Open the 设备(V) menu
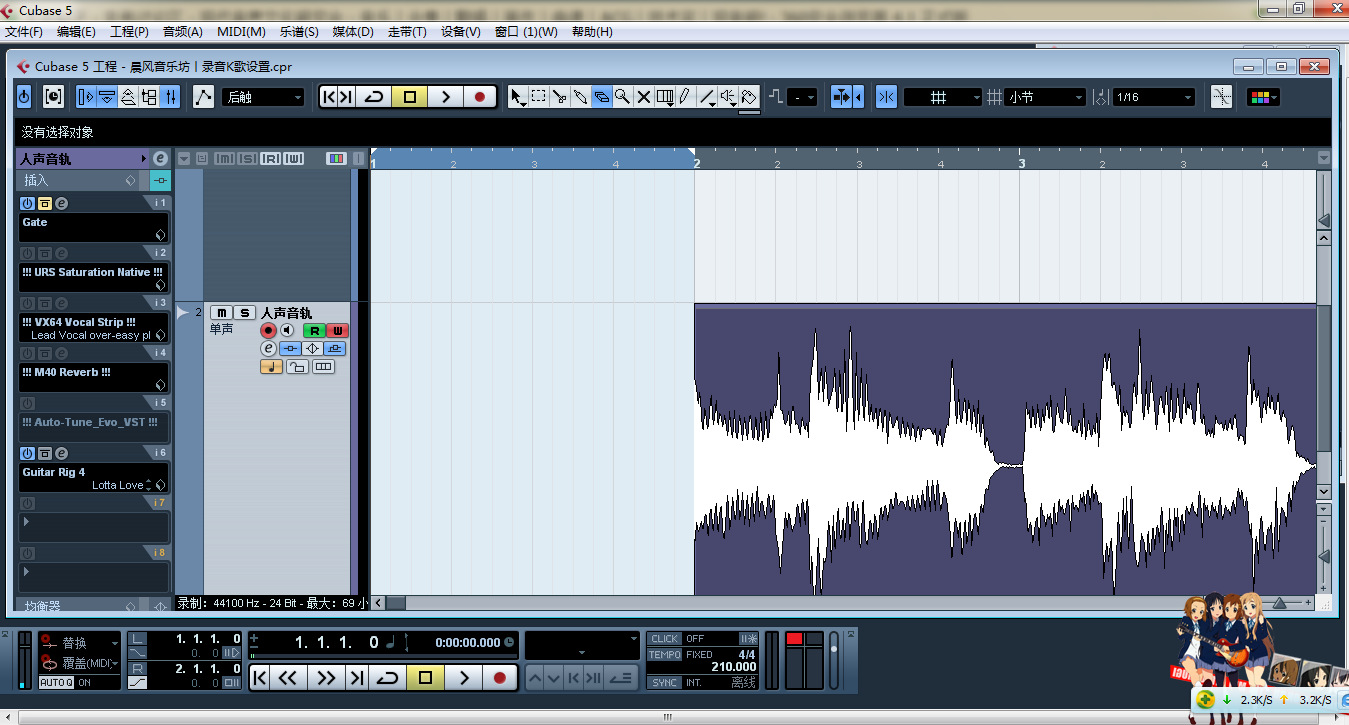This screenshot has width=1349, height=725. tap(460, 32)
